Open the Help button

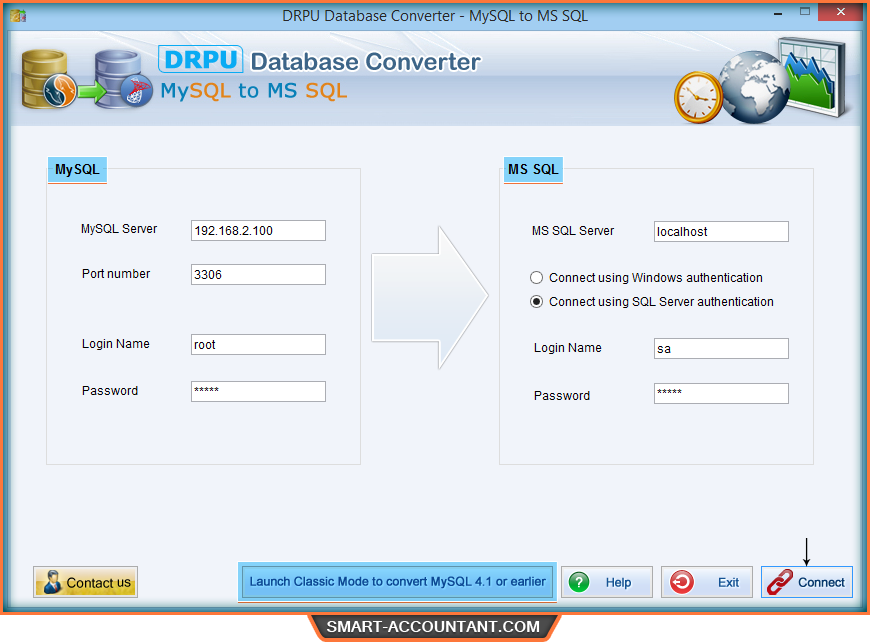[606, 582]
